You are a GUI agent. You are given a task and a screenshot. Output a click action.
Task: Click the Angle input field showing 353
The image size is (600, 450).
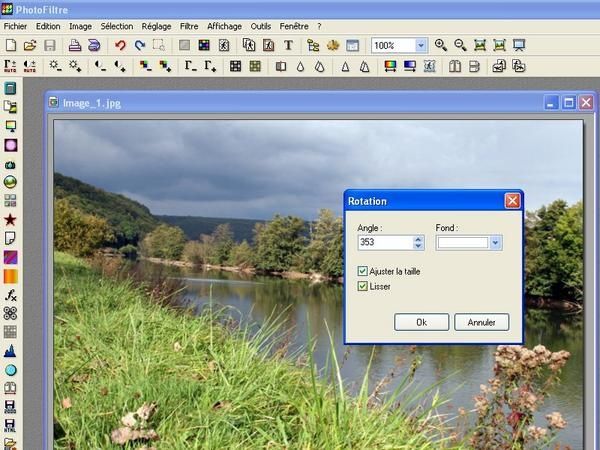(386, 243)
